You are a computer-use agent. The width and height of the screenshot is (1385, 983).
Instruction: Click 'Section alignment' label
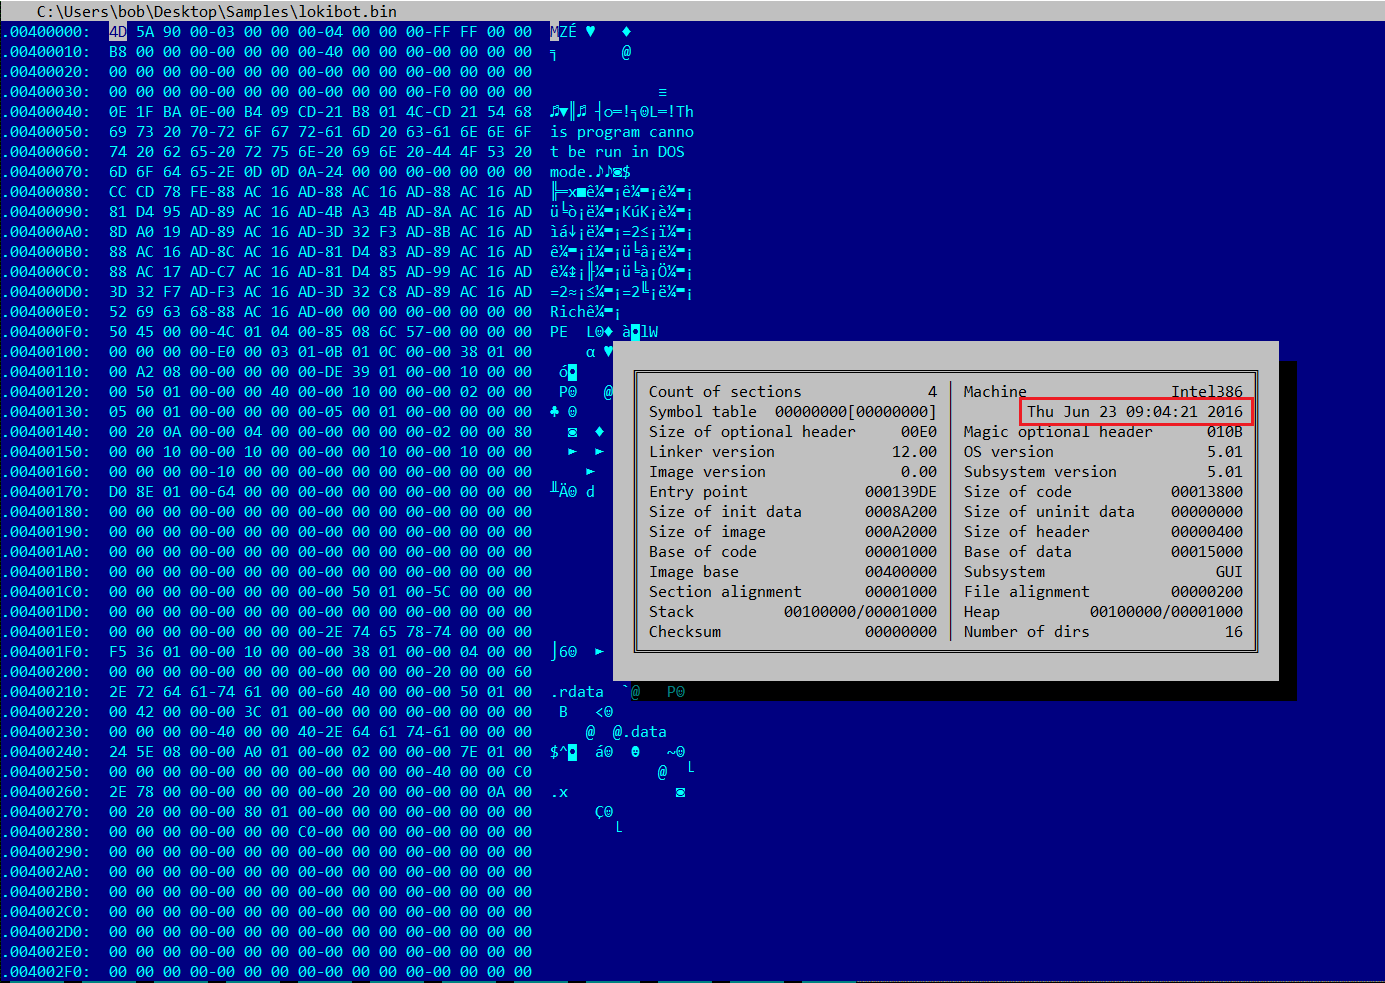coord(725,592)
